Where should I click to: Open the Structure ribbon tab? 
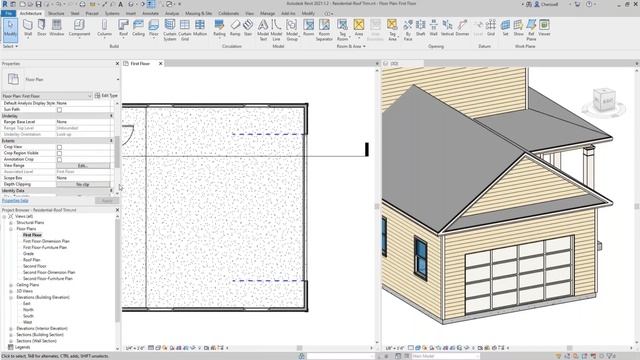point(56,13)
